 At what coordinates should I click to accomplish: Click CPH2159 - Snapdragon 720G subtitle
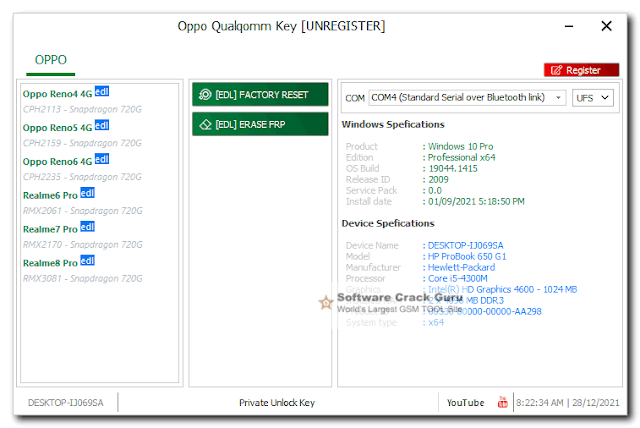tap(82, 143)
